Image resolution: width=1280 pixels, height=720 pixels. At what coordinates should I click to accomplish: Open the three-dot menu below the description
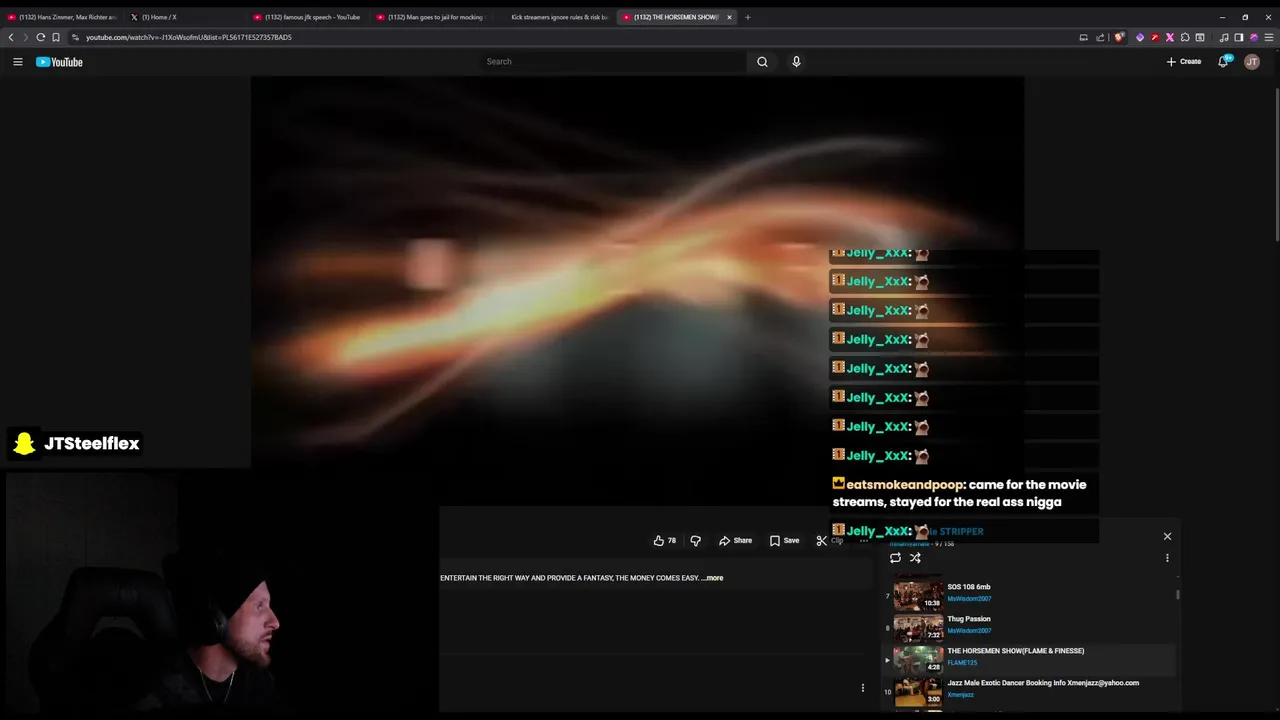point(863,688)
